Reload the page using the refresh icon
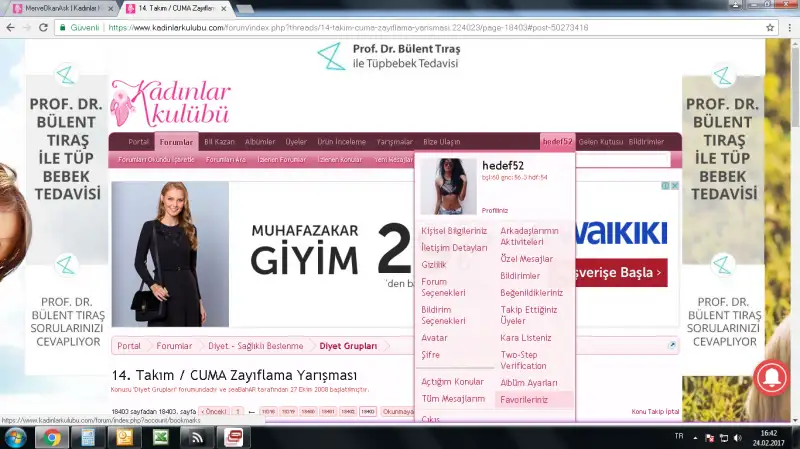The image size is (800, 449). click(x=43, y=27)
